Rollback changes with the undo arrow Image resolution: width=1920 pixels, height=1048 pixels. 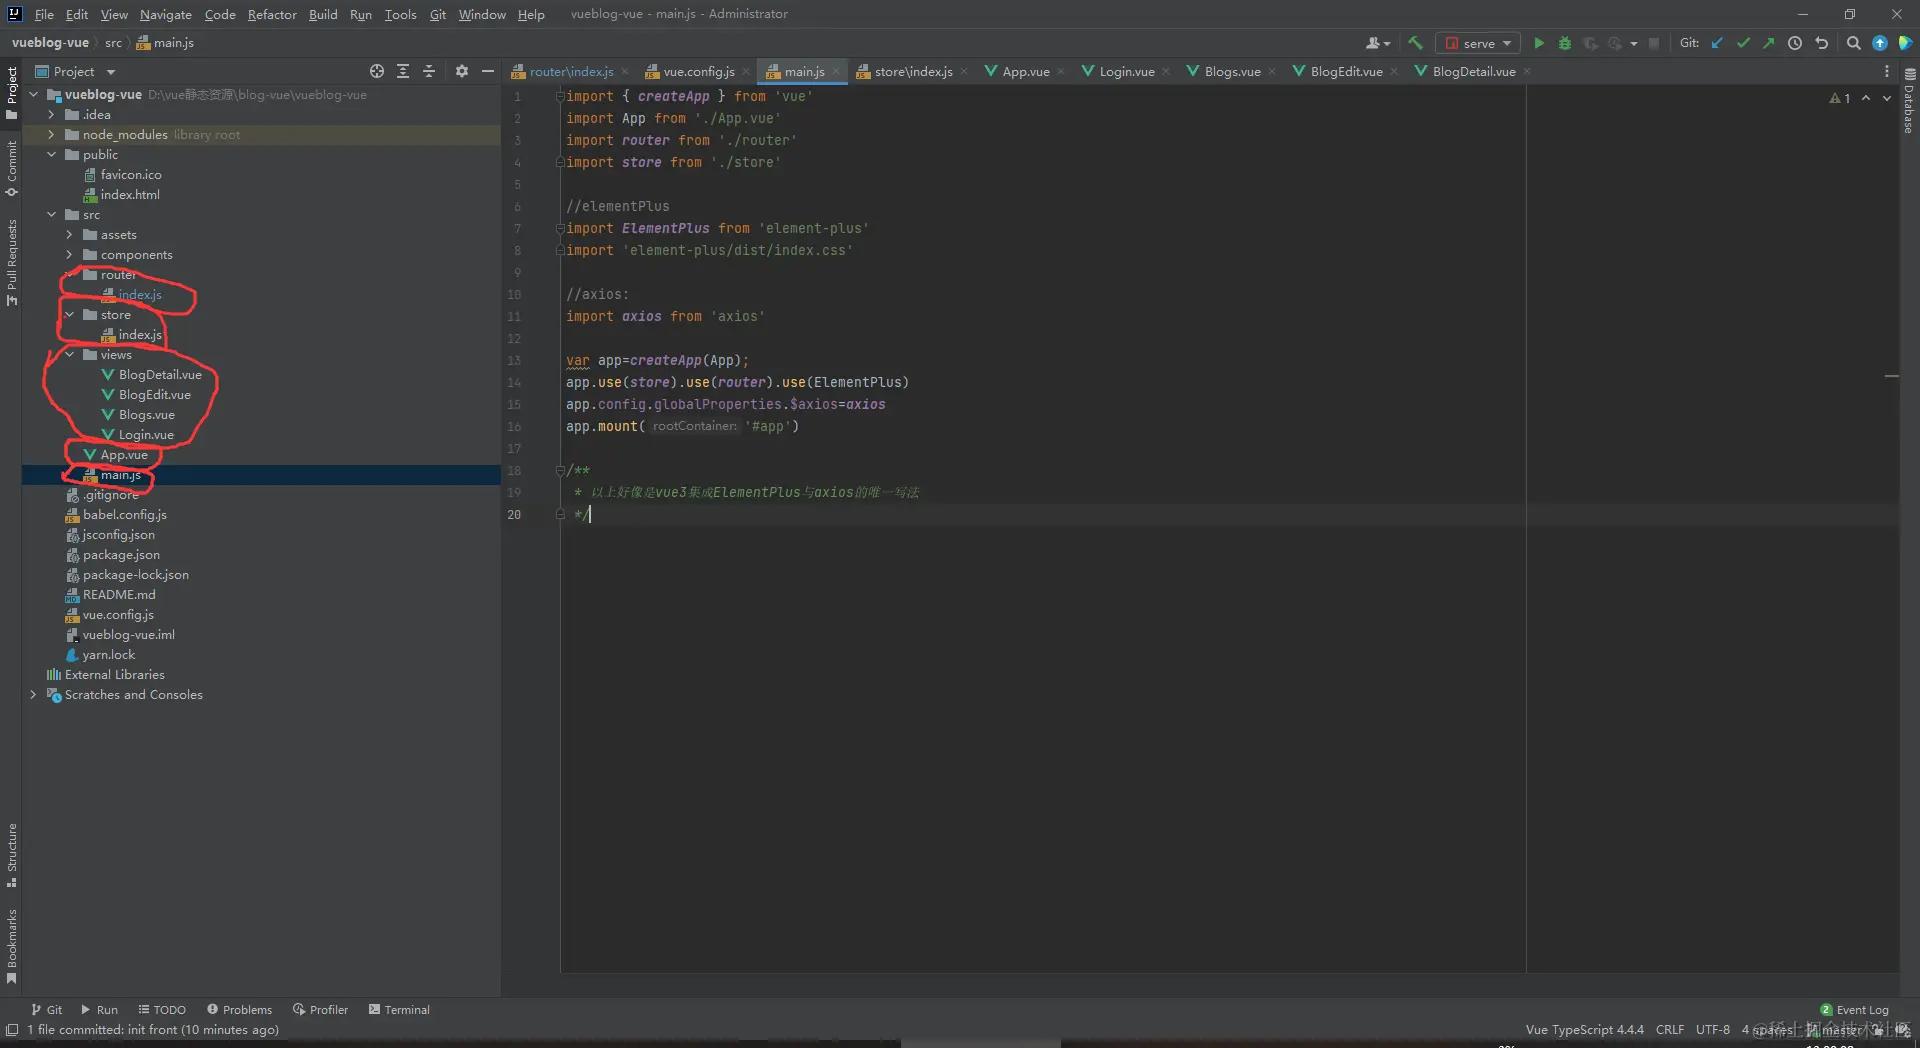[x=1821, y=43]
